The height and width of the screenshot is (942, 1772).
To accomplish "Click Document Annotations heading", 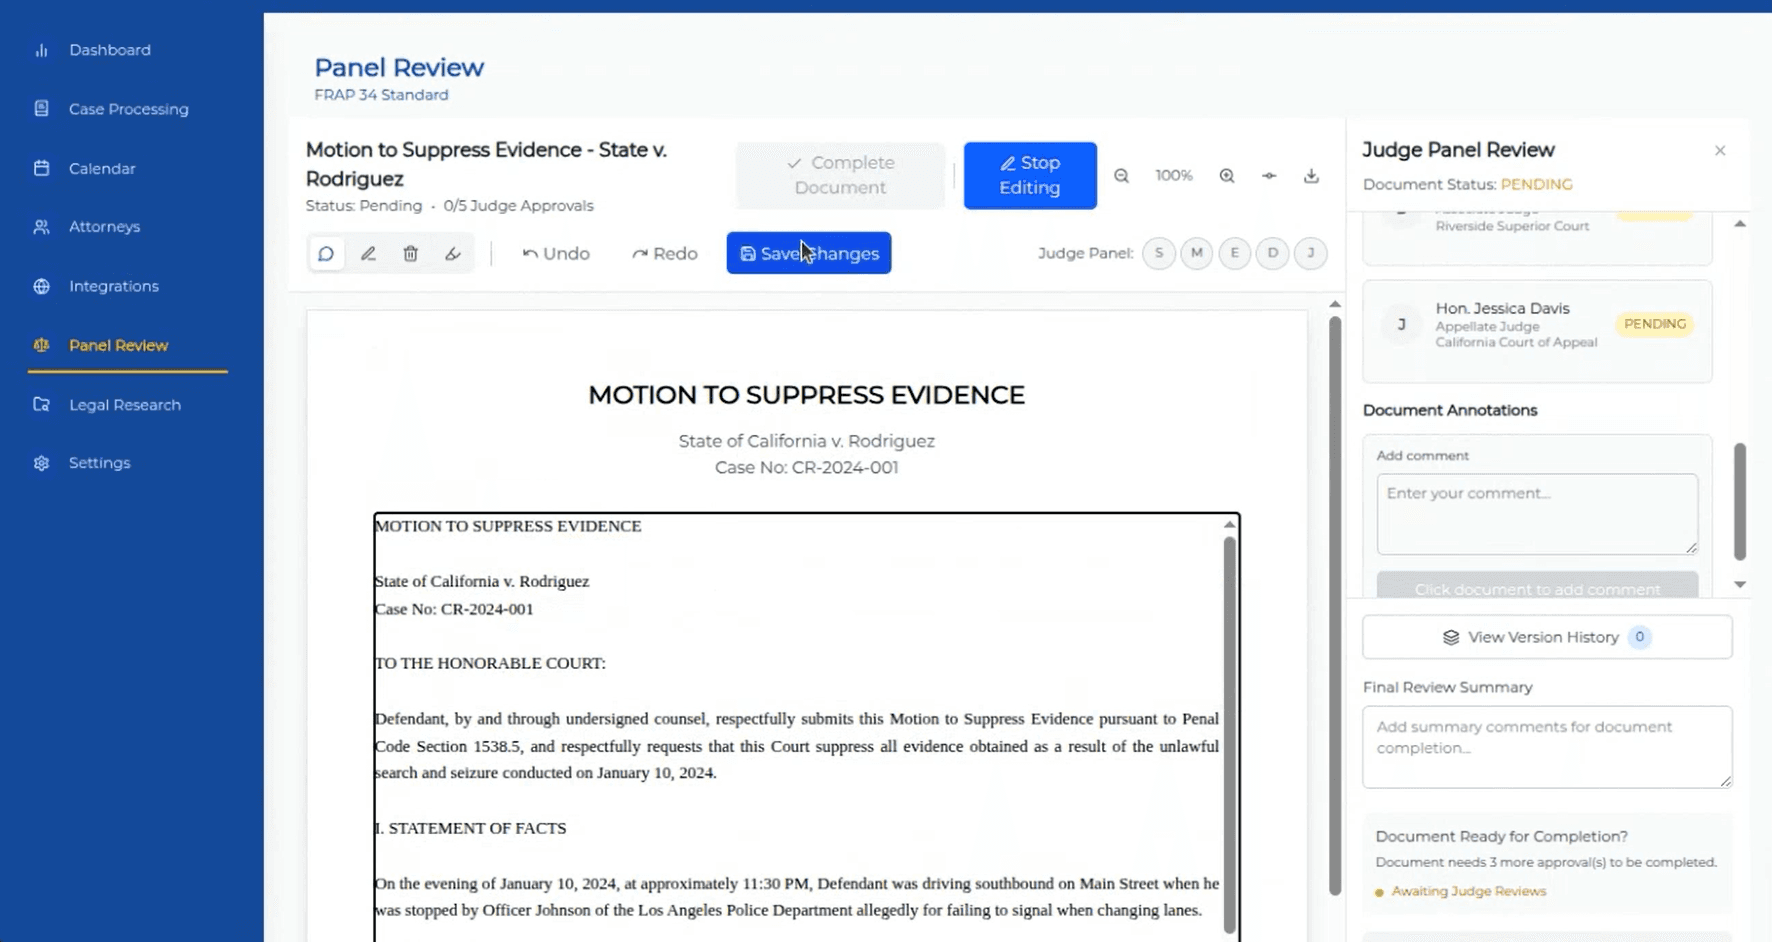I will click(1449, 410).
